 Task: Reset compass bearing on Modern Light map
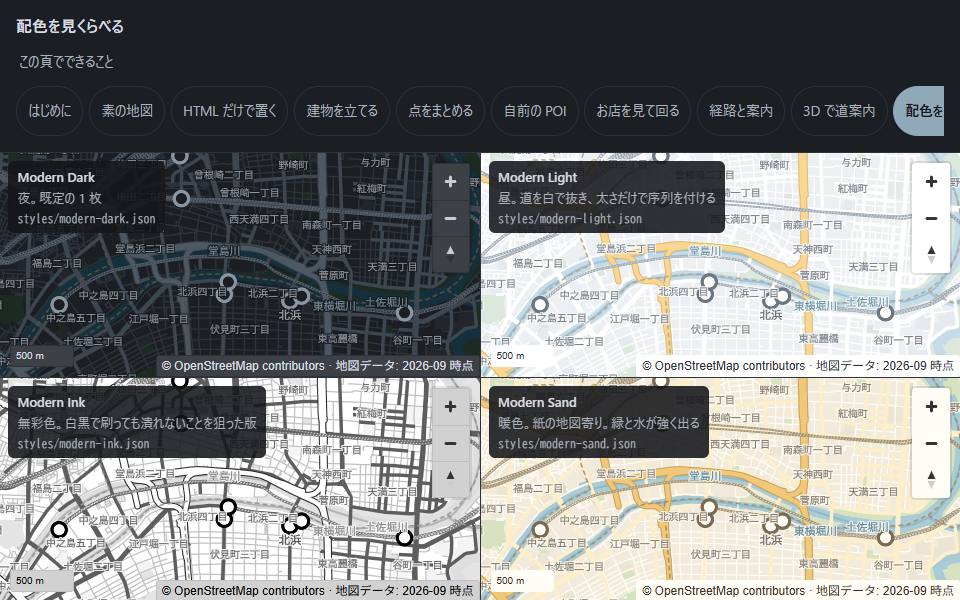931,253
